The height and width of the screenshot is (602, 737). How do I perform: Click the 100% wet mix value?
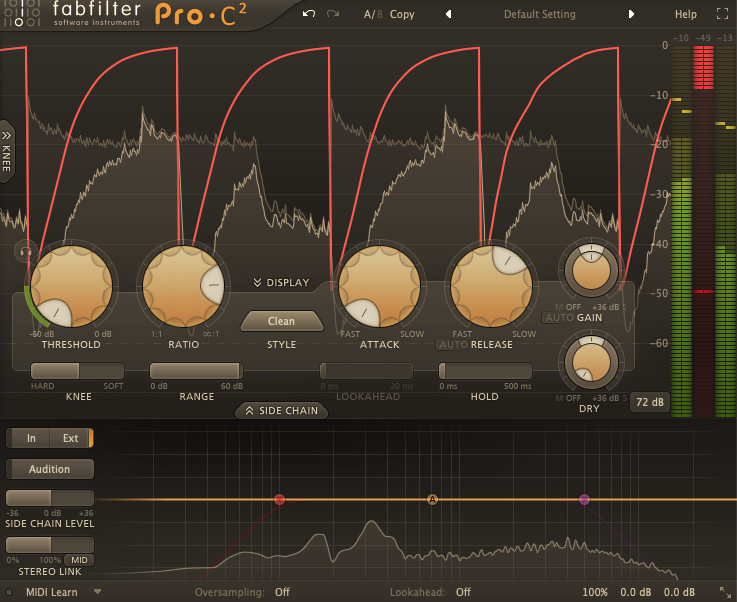pyautogui.click(x=595, y=592)
